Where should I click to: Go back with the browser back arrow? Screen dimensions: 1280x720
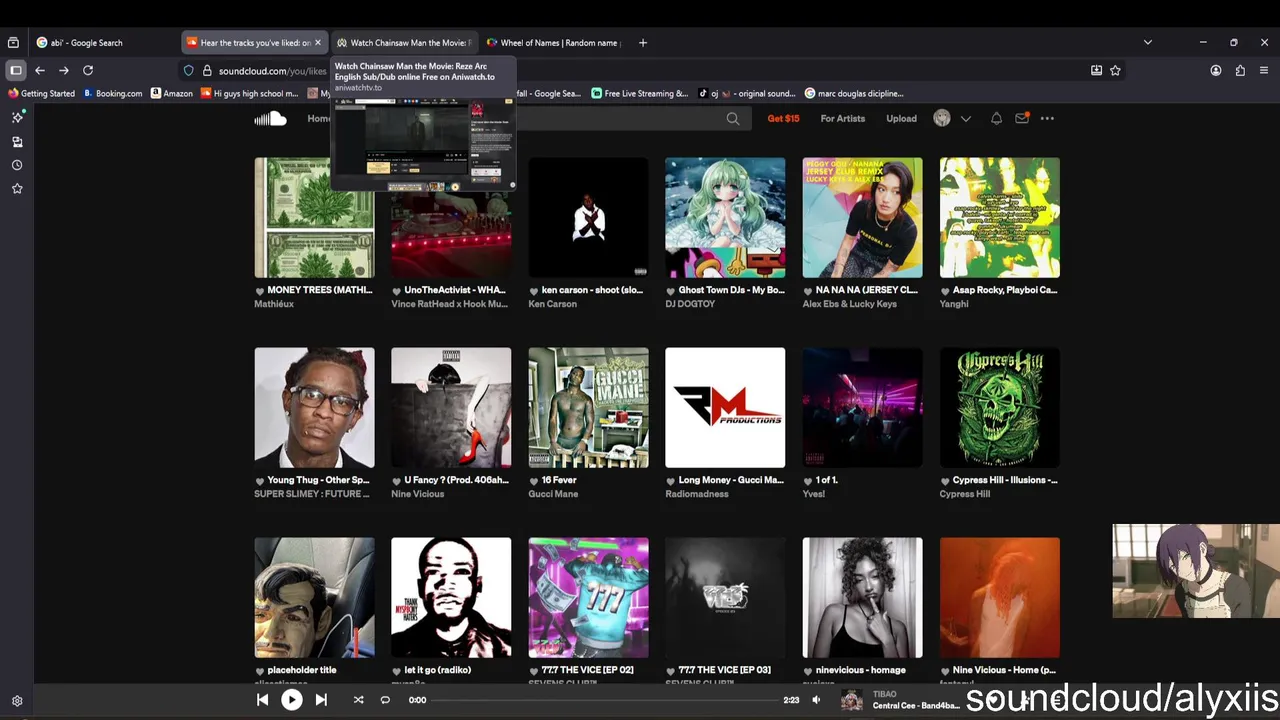(x=40, y=70)
